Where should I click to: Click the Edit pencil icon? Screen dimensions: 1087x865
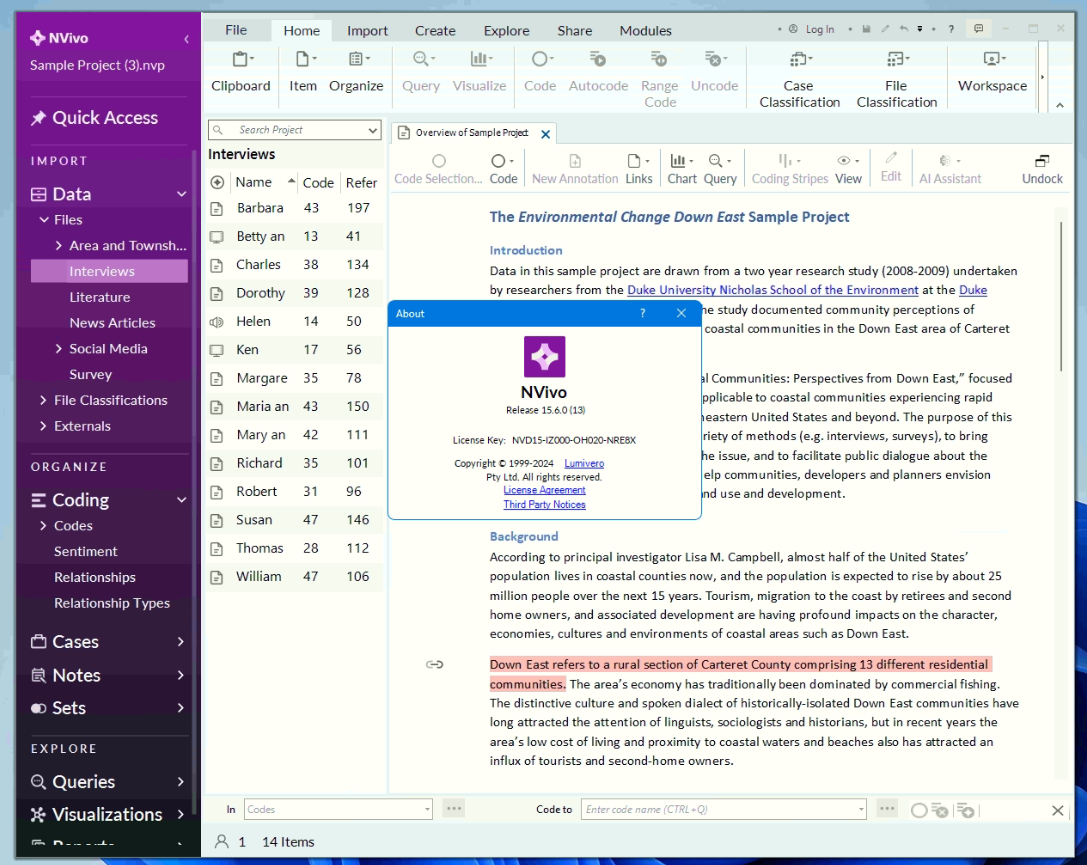point(891,158)
